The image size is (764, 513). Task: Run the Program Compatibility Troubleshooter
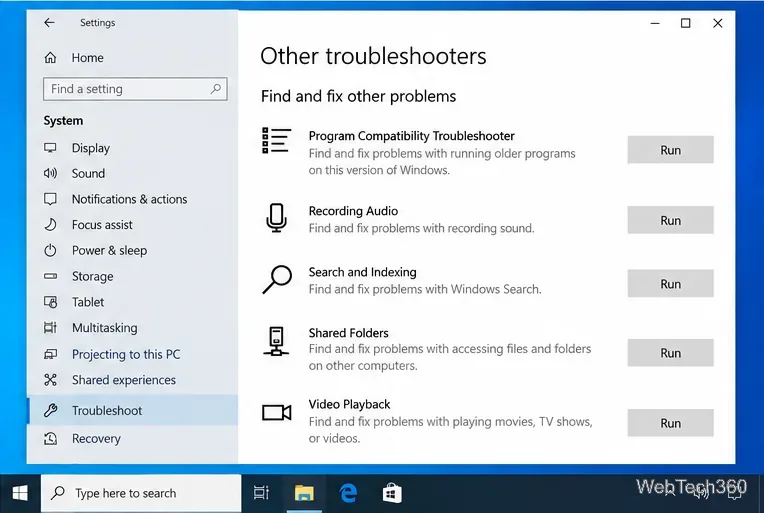[x=670, y=150]
